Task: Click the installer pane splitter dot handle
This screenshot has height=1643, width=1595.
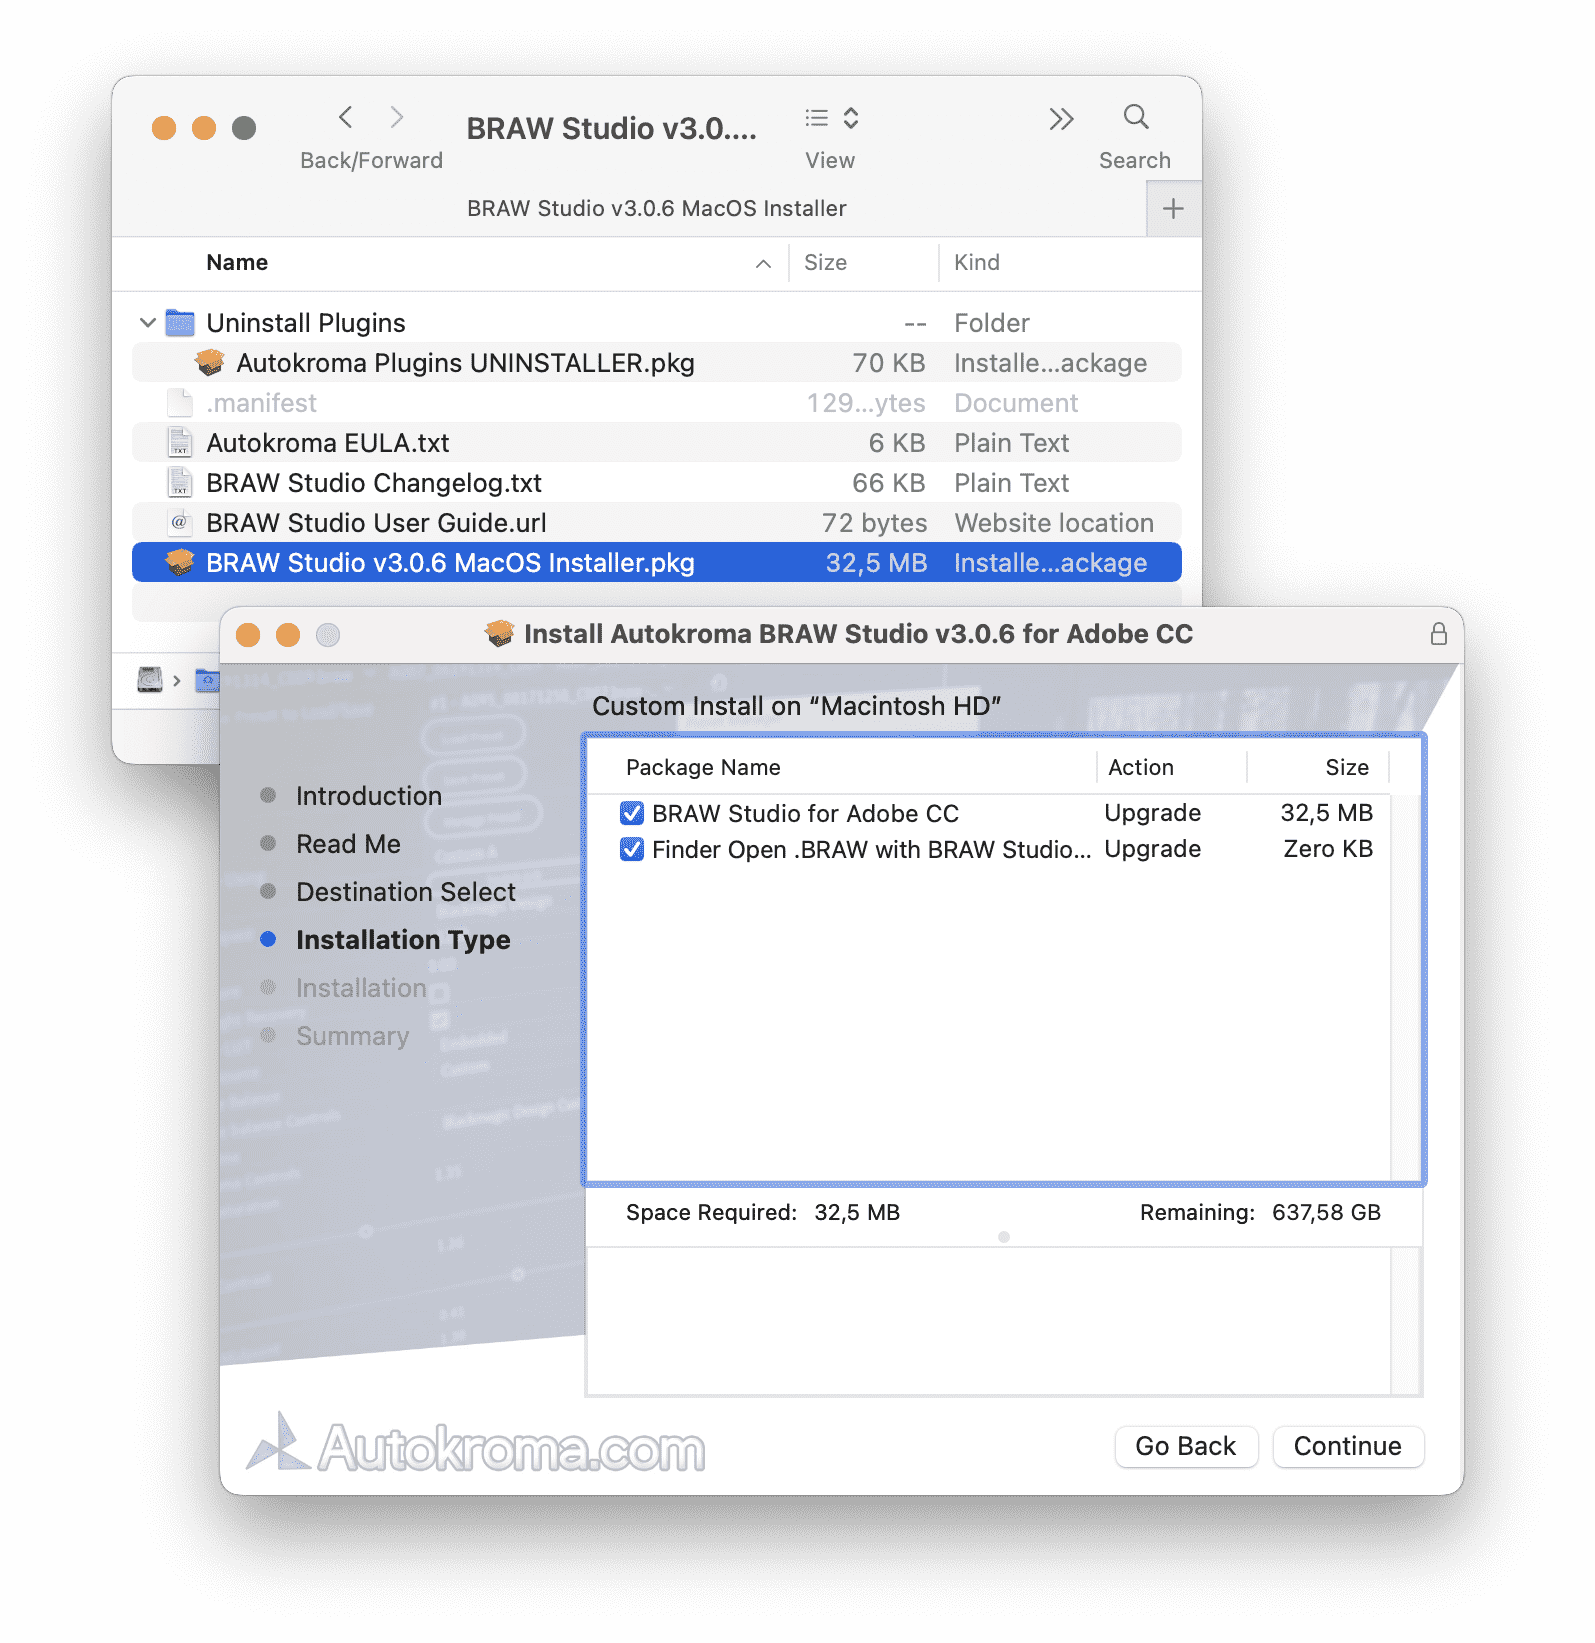Action: tap(1004, 1237)
